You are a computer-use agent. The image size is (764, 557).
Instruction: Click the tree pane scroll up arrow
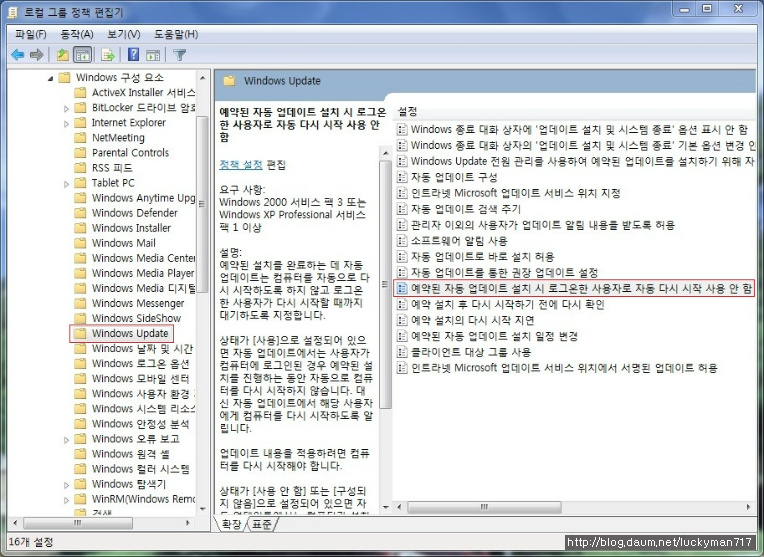[203, 78]
